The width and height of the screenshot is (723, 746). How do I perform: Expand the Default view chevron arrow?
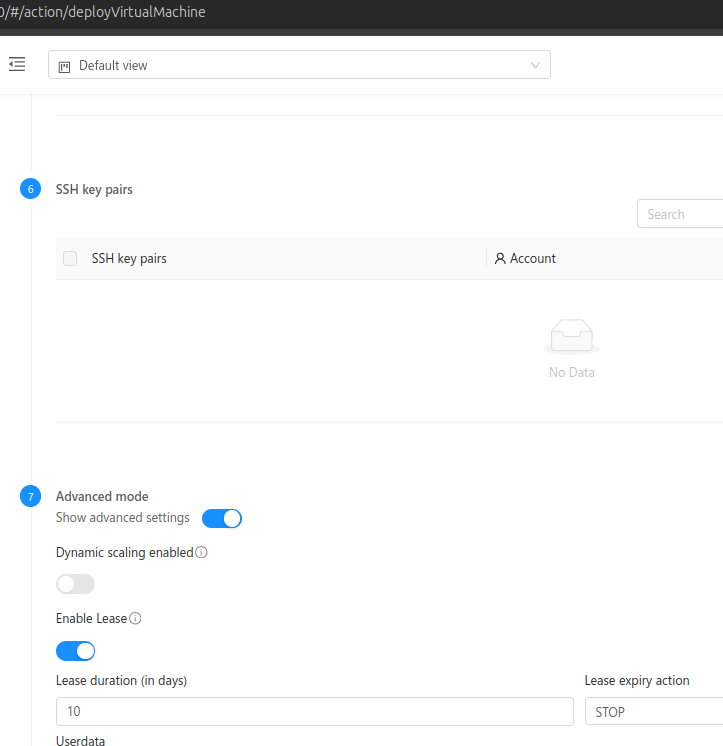pyautogui.click(x=535, y=65)
